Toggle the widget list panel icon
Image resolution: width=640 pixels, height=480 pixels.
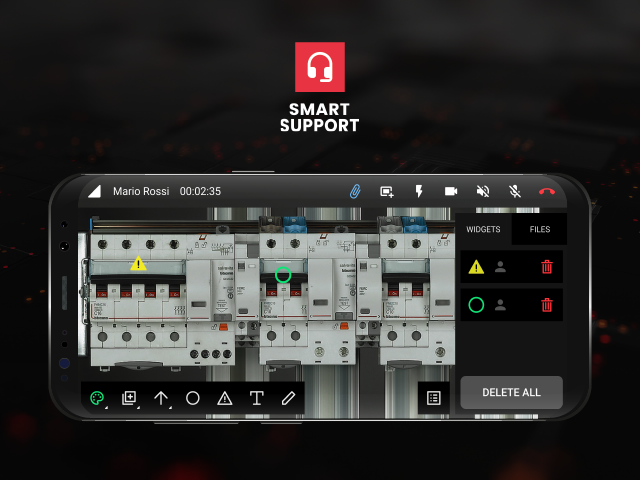click(433, 398)
